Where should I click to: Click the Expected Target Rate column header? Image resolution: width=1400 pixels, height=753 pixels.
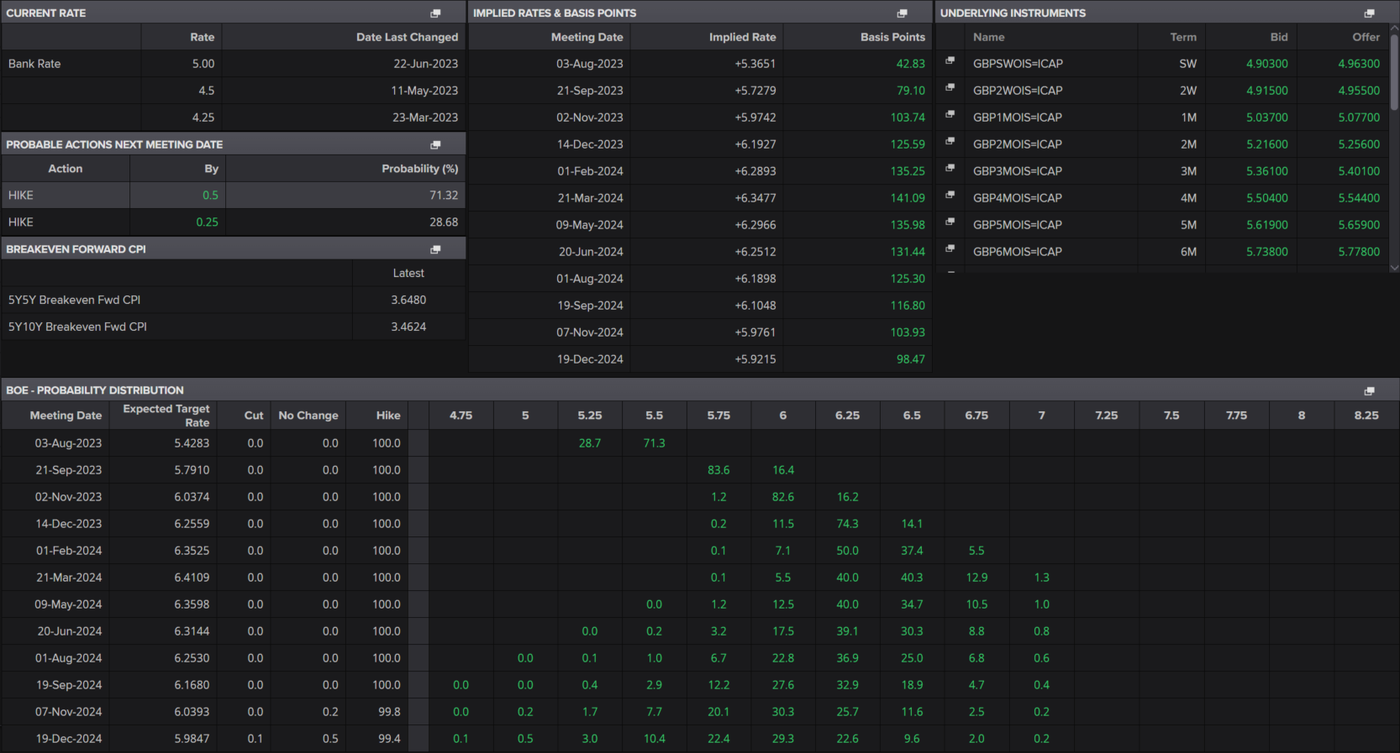tap(166, 415)
